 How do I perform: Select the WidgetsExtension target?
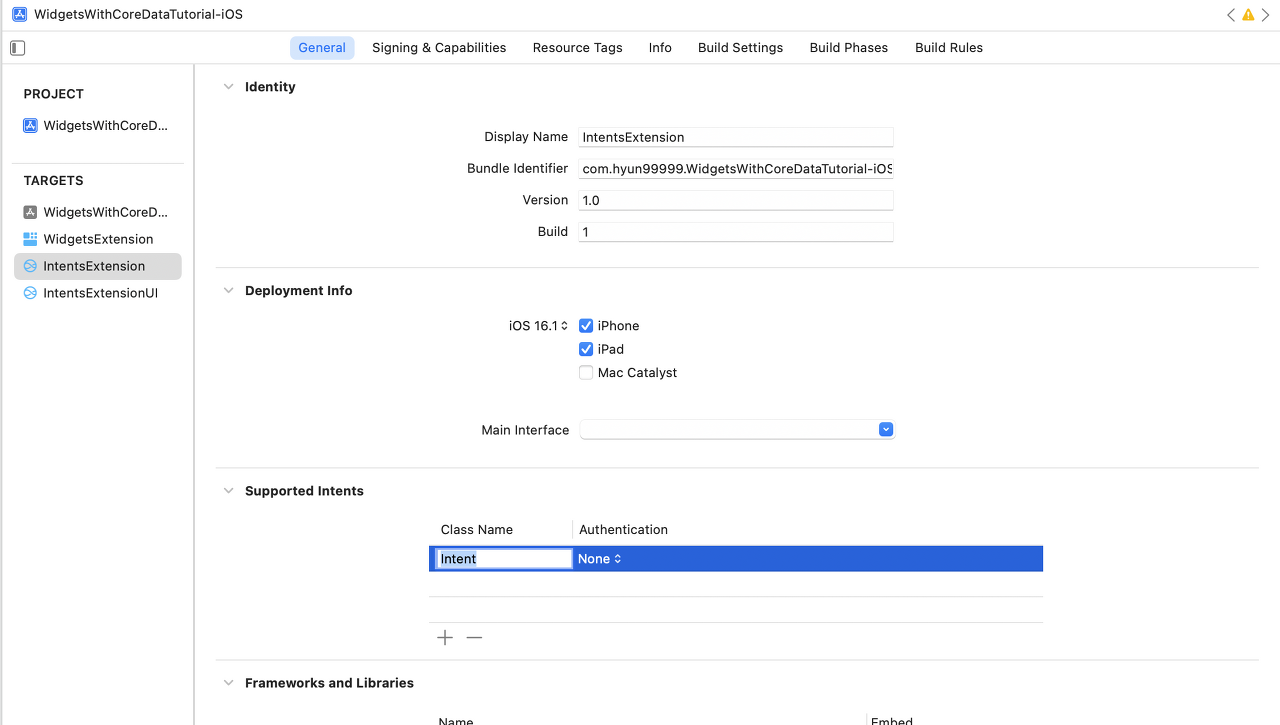tap(98, 239)
